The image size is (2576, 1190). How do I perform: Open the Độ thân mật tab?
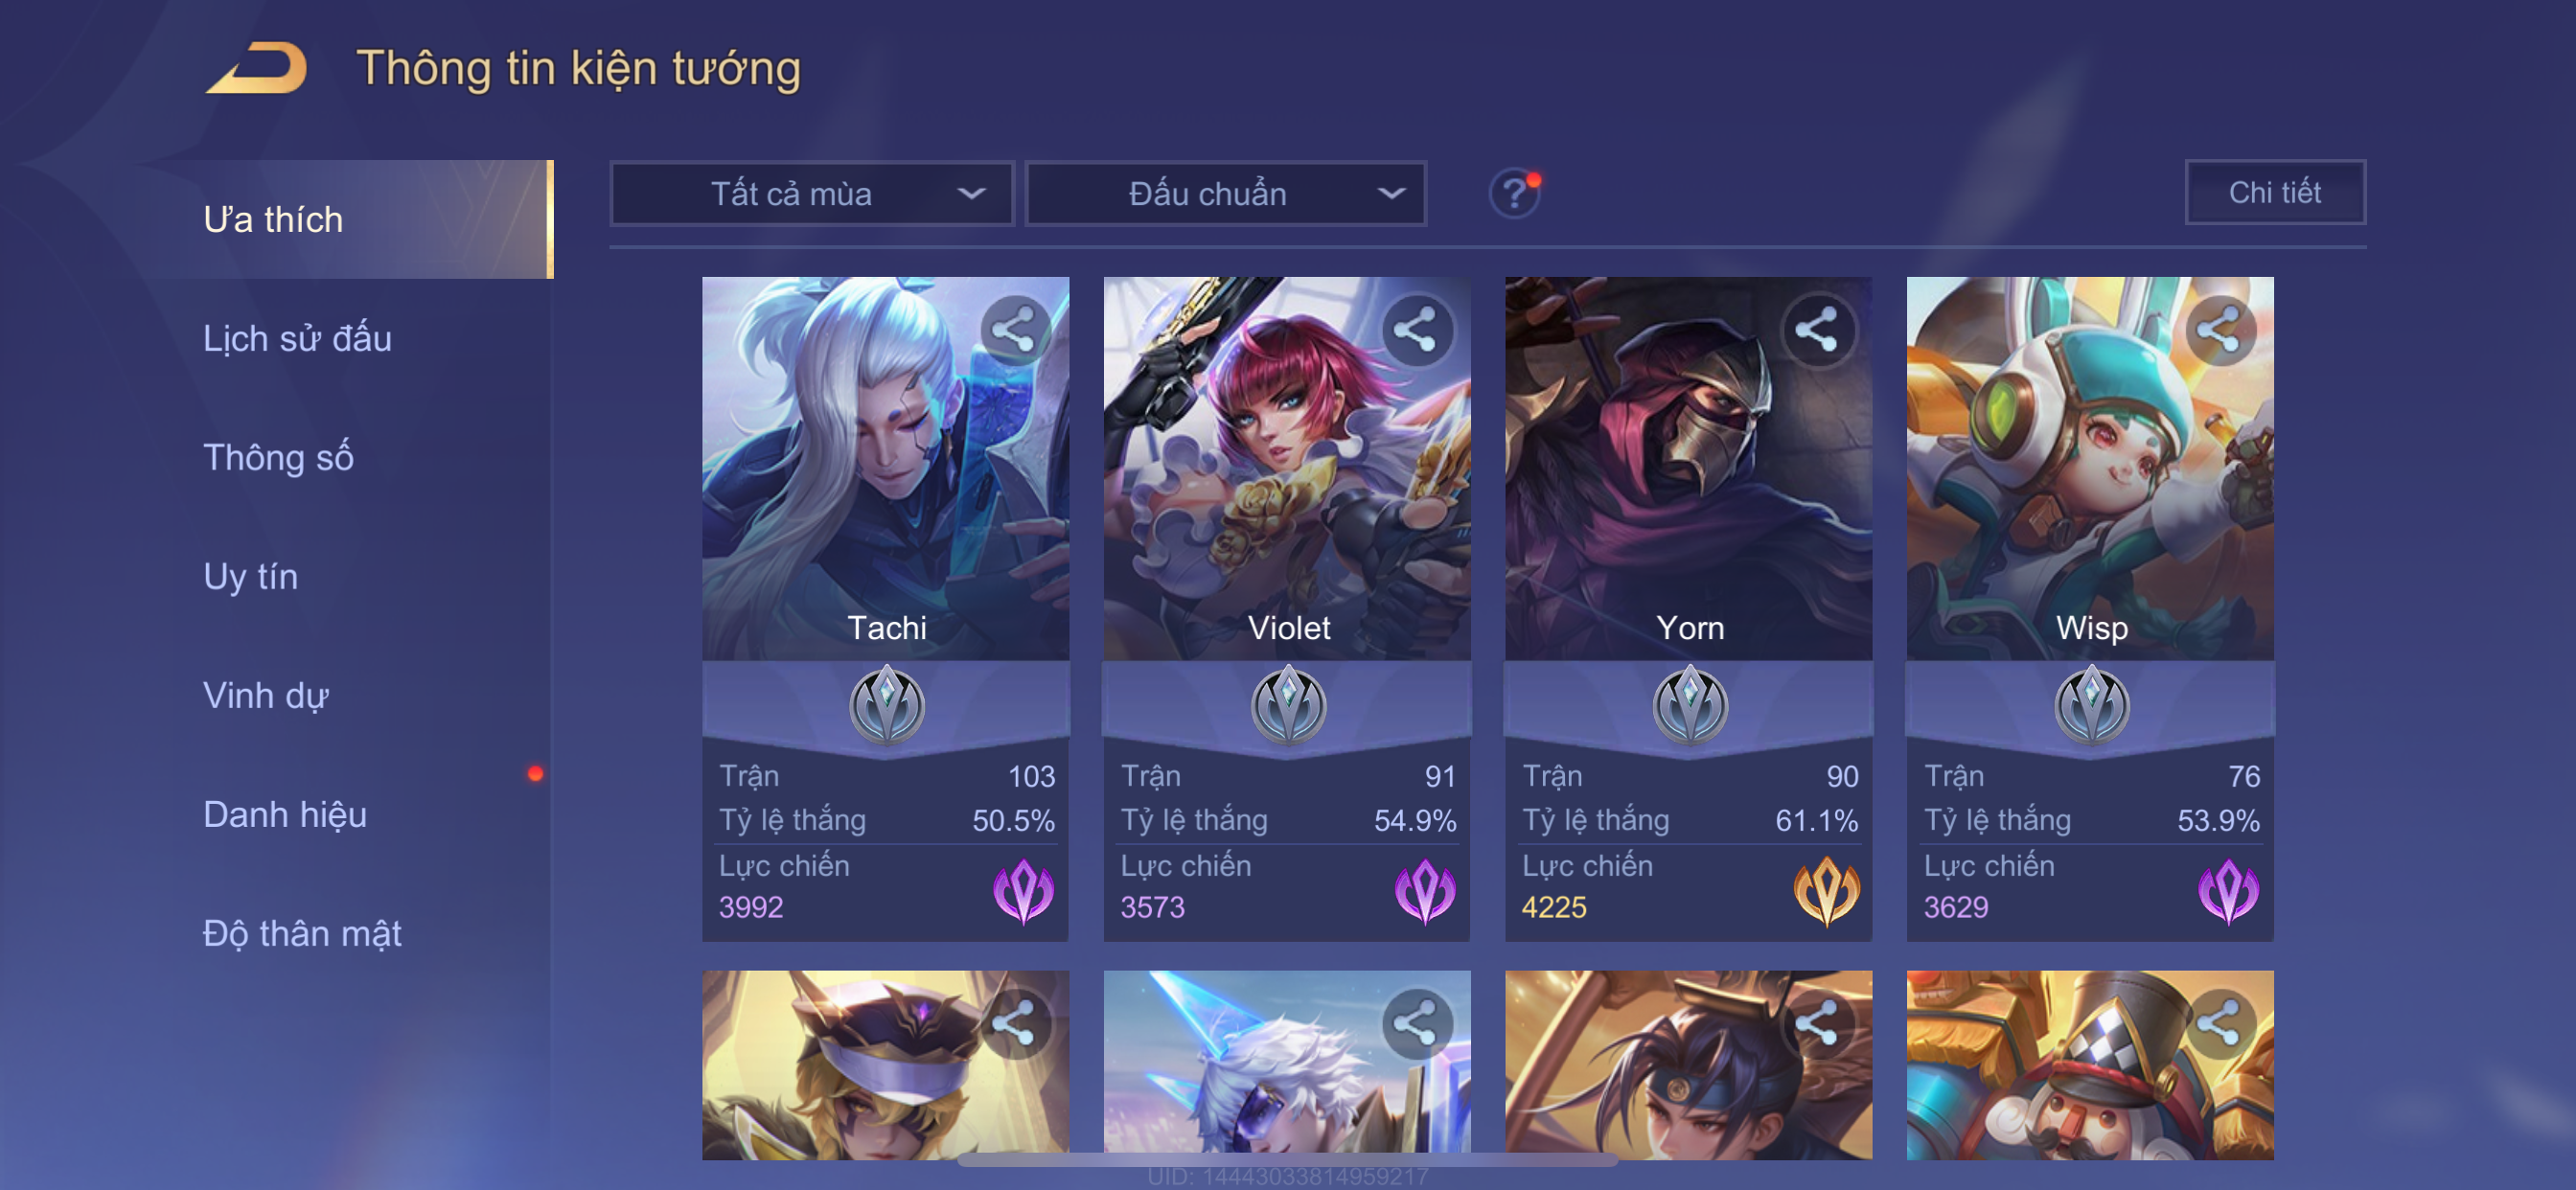tap(302, 933)
